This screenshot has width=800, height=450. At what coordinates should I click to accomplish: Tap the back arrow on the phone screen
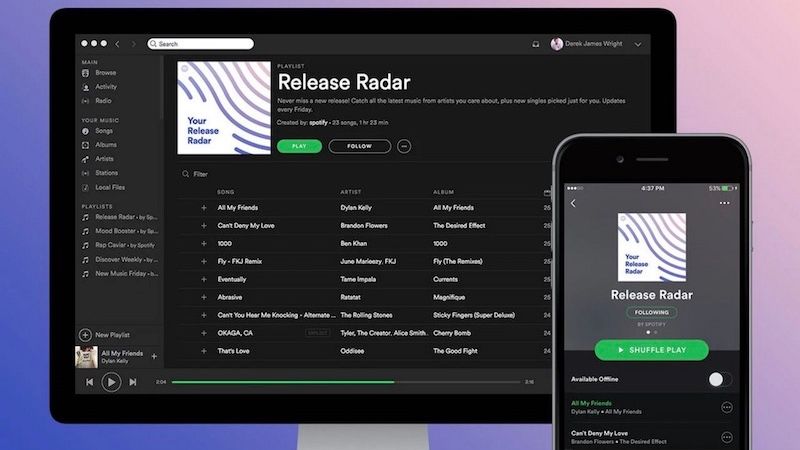[x=573, y=203]
